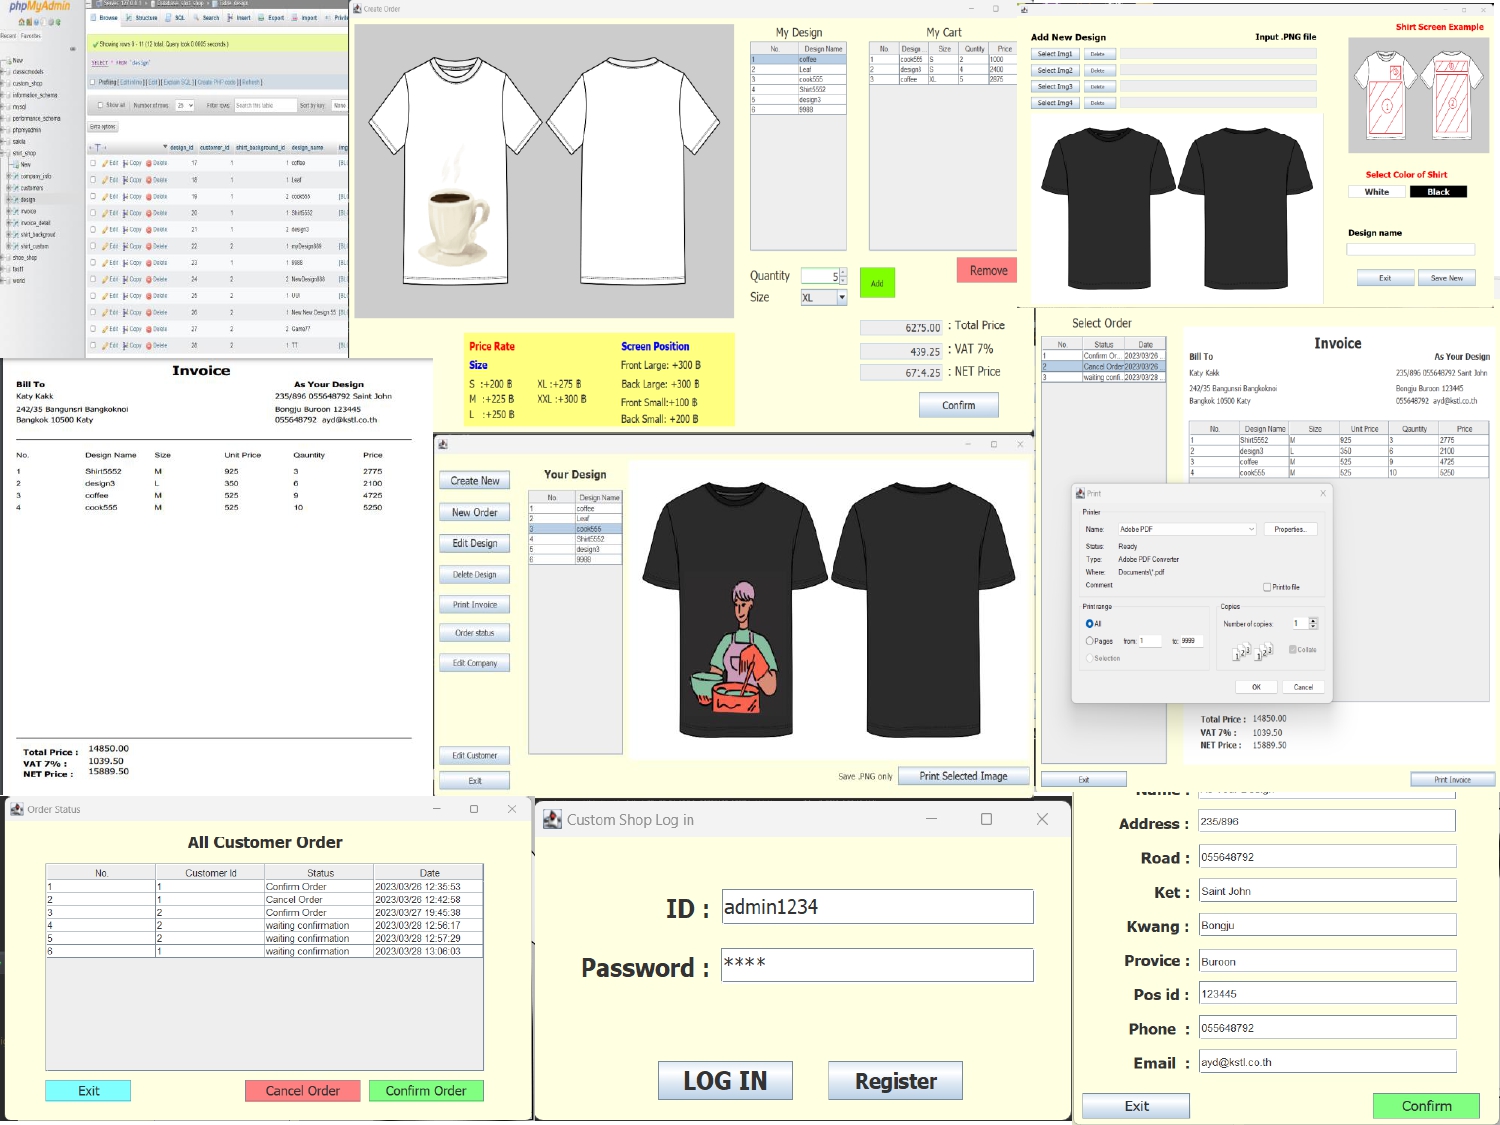Viewport: 1500px width, 1125px height.
Task: Select the All print range radio button
Action: 1090,623
